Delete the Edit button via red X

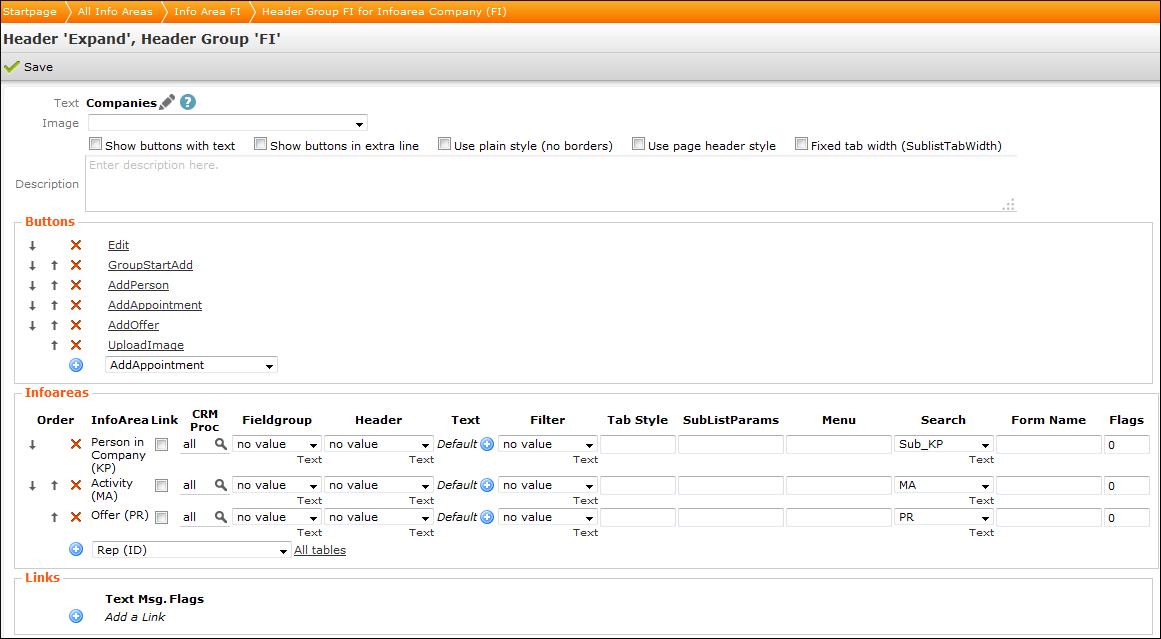pos(75,245)
